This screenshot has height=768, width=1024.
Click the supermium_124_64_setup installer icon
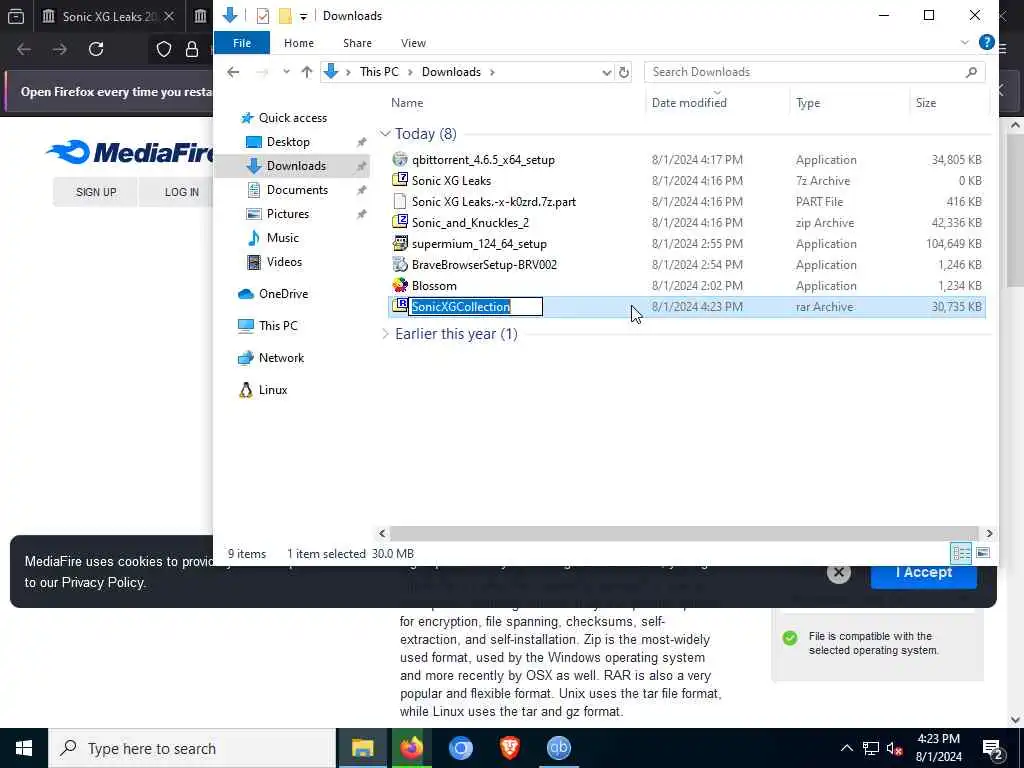[x=400, y=244]
